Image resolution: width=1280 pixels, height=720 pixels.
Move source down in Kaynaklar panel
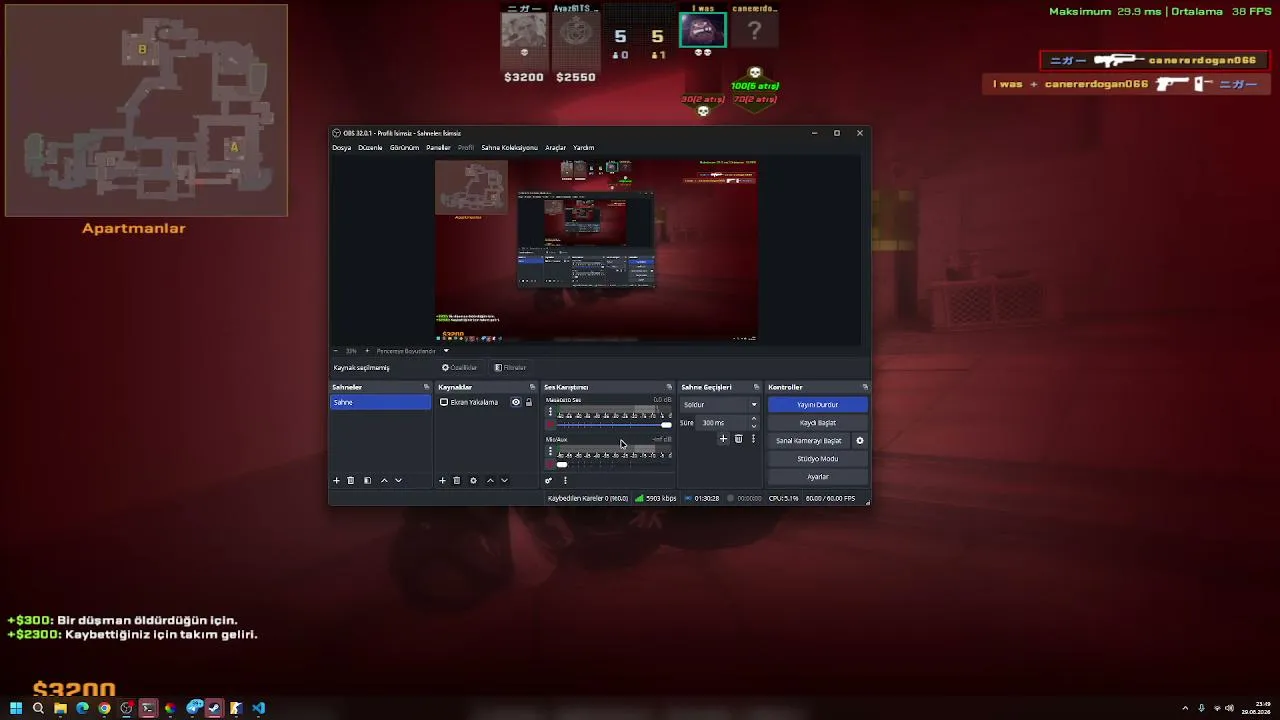504,481
